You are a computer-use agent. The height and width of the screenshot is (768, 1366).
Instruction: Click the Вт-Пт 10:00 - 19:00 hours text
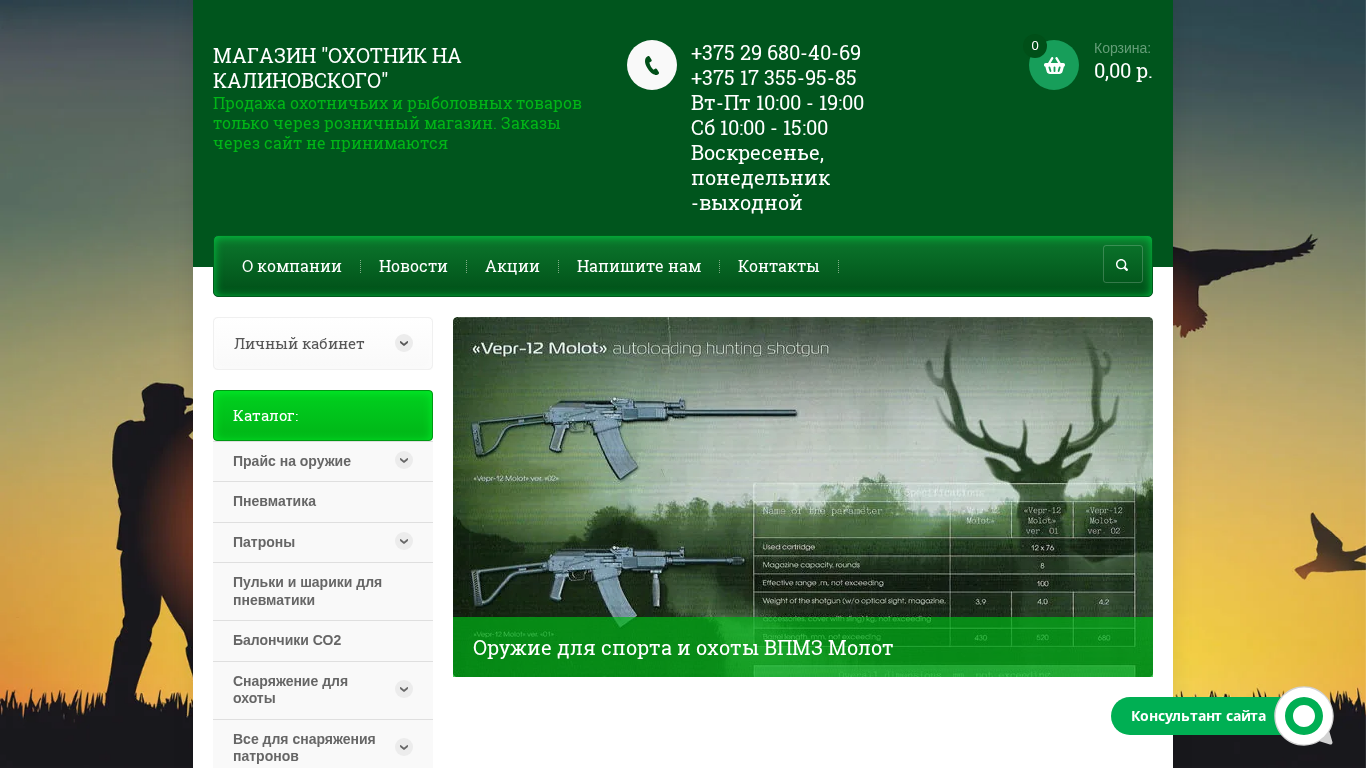pos(777,103)
